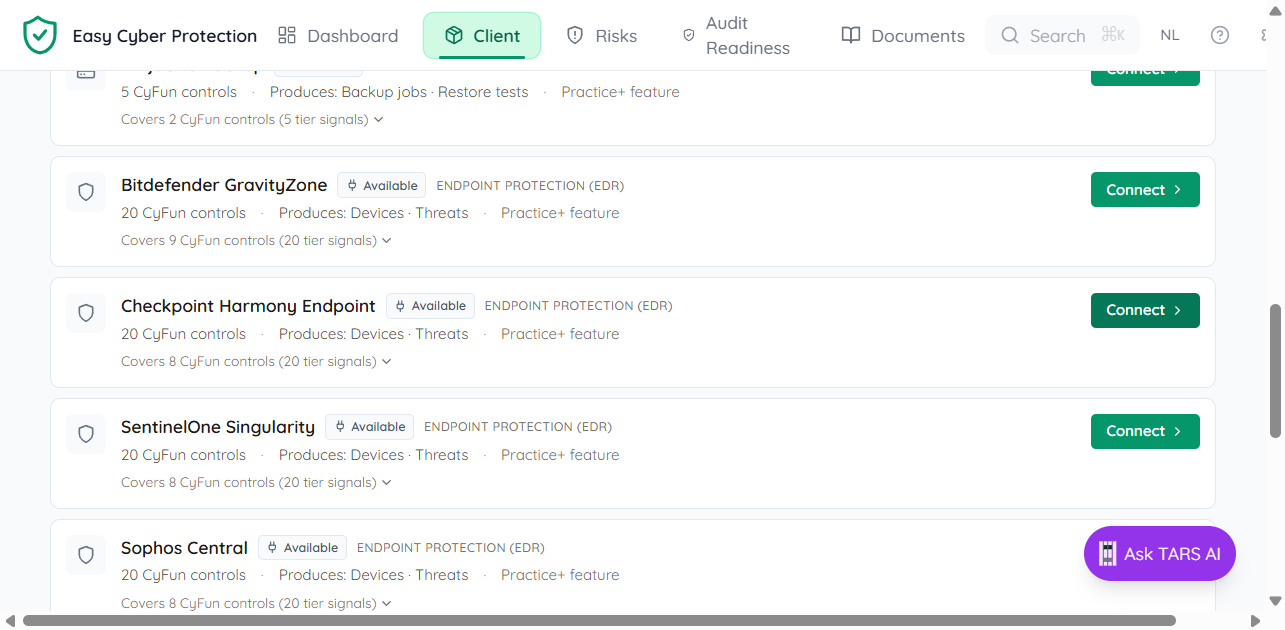1285x630 pixels.
Task: Expand the Covers 2 CyFun controls row
Action: (252, 120)
